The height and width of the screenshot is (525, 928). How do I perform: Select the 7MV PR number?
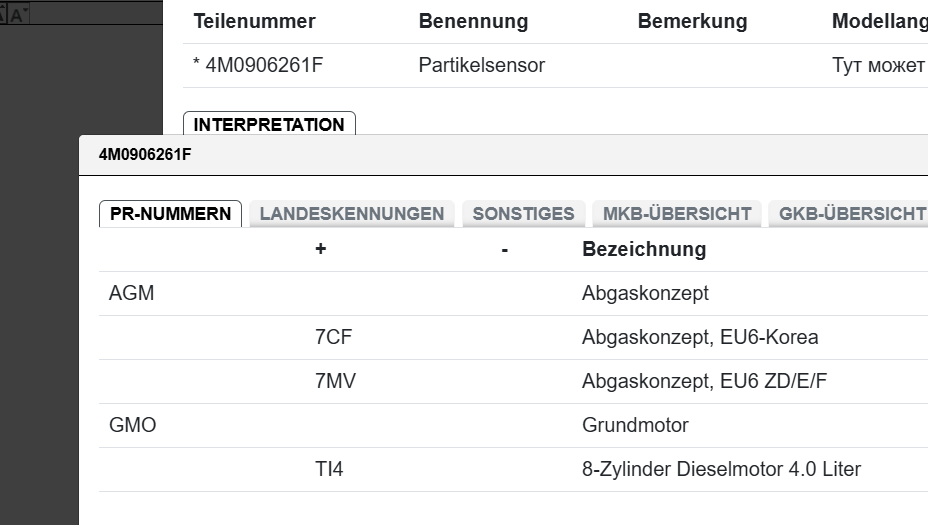[x=333, y=381]
